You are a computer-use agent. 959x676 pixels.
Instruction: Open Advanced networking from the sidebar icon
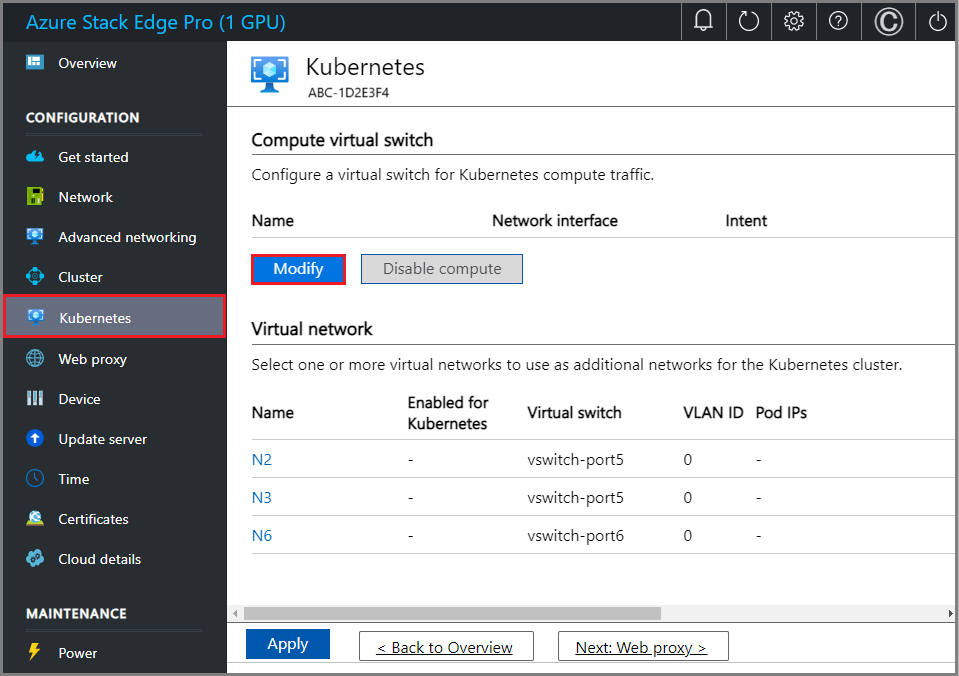tap(33, 237)
